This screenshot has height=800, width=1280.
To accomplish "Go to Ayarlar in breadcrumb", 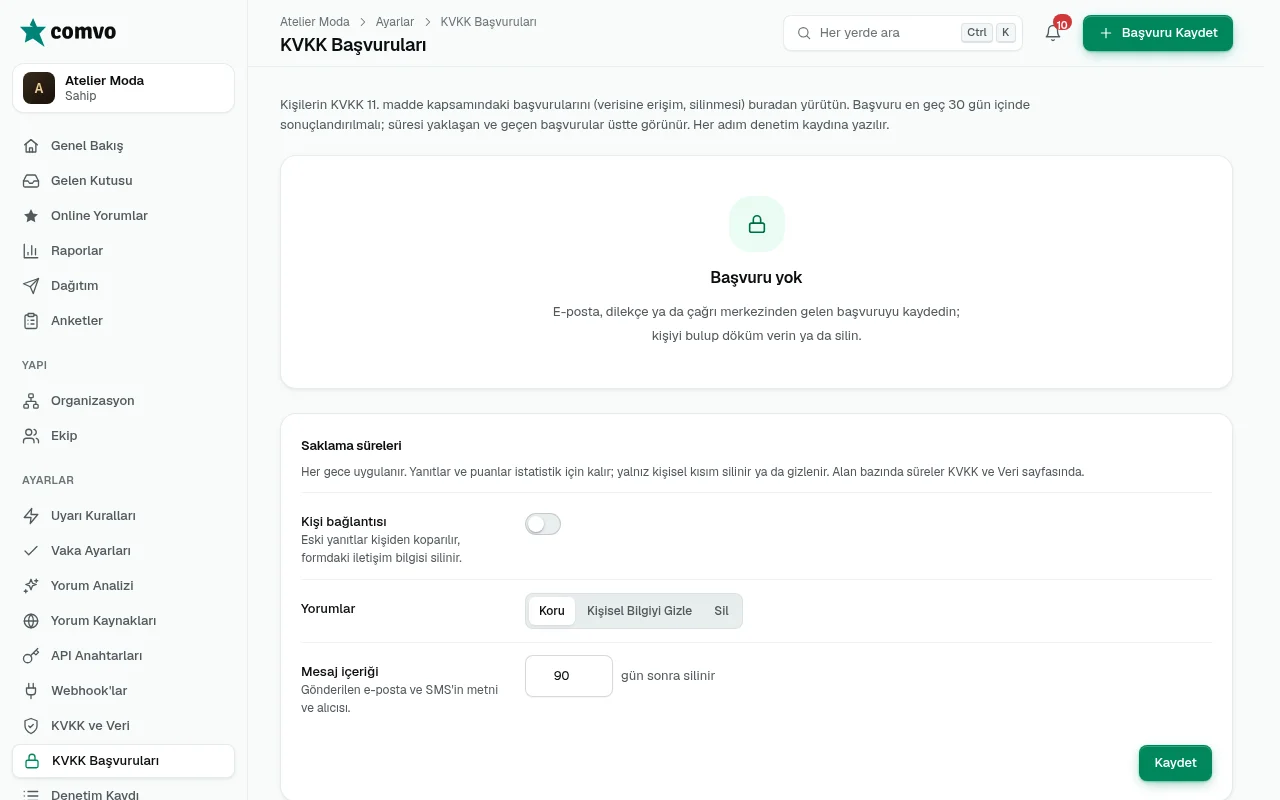I will 395,22.
